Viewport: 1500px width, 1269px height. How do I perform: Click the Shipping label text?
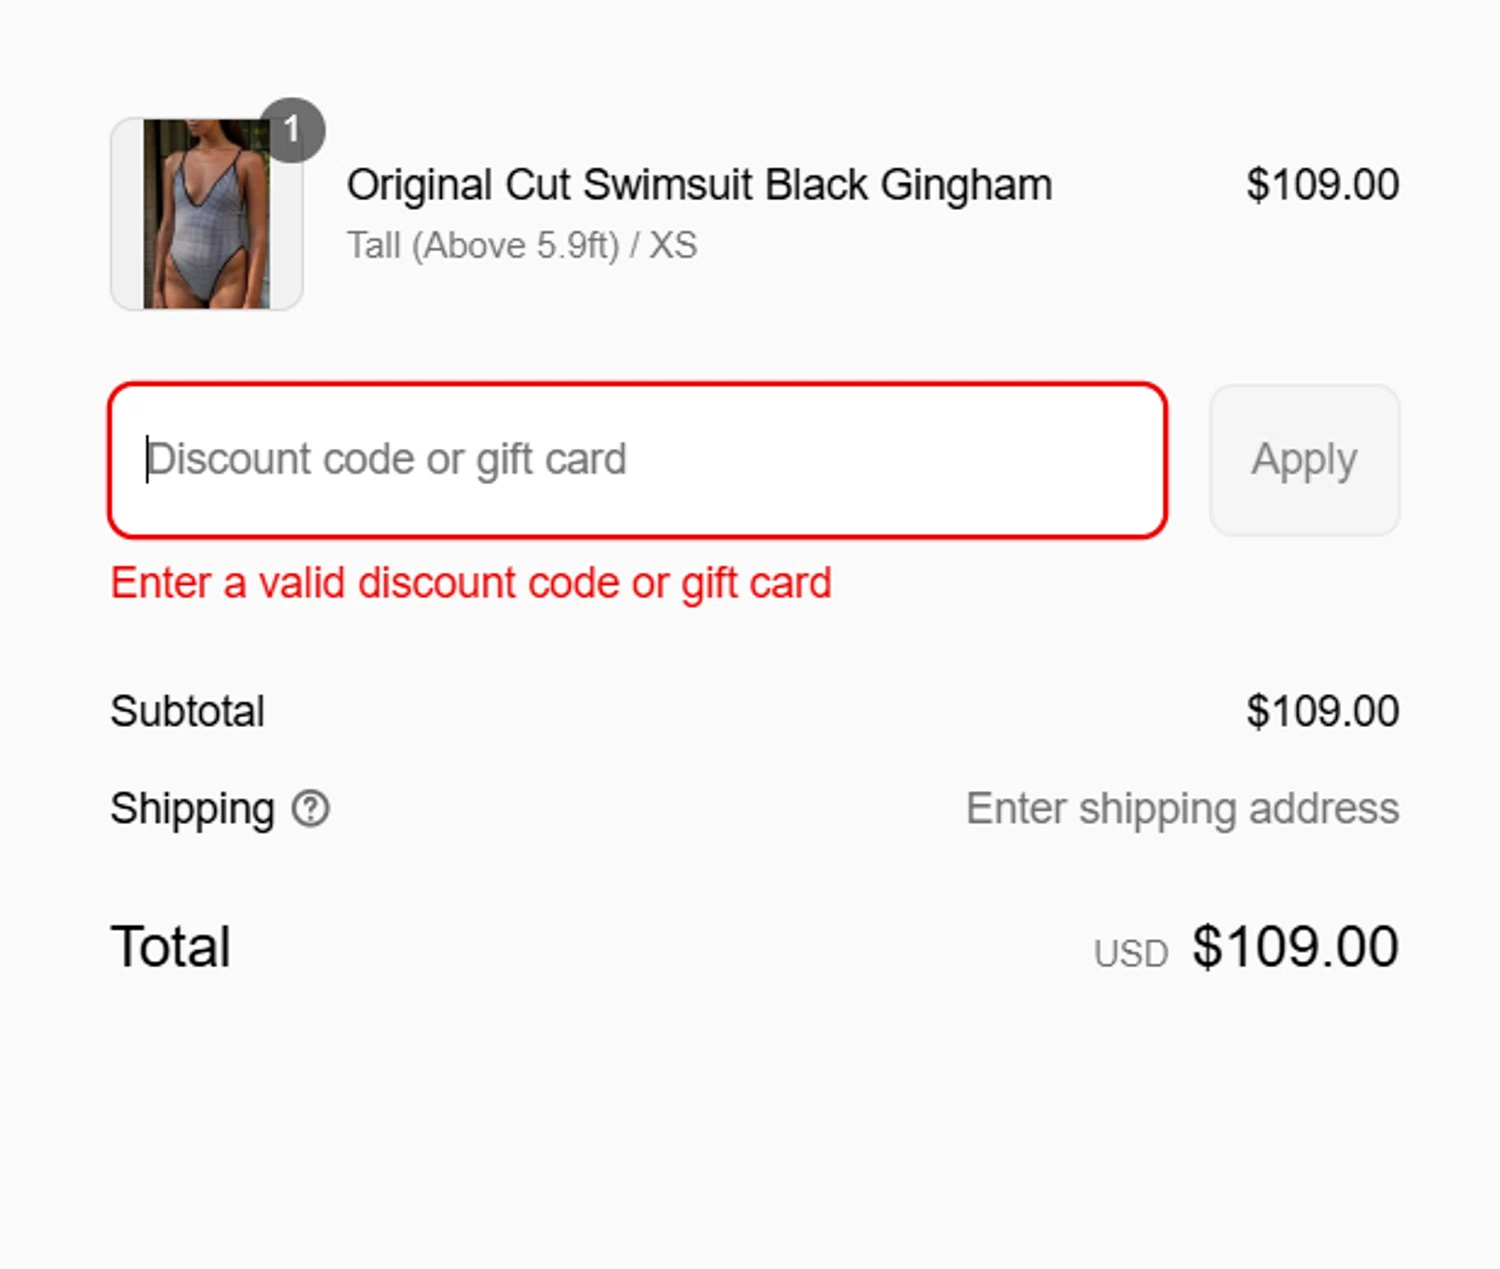[x=192, y=808]
